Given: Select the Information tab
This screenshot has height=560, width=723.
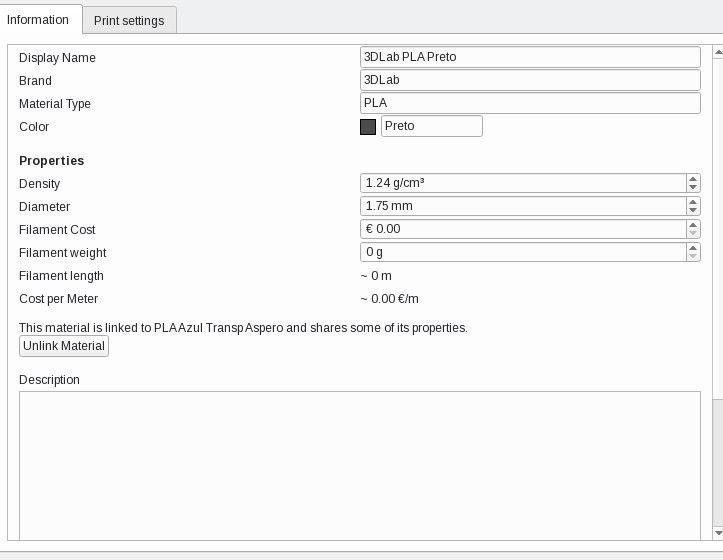Looking at the screenshot, I should coord(38,20).
